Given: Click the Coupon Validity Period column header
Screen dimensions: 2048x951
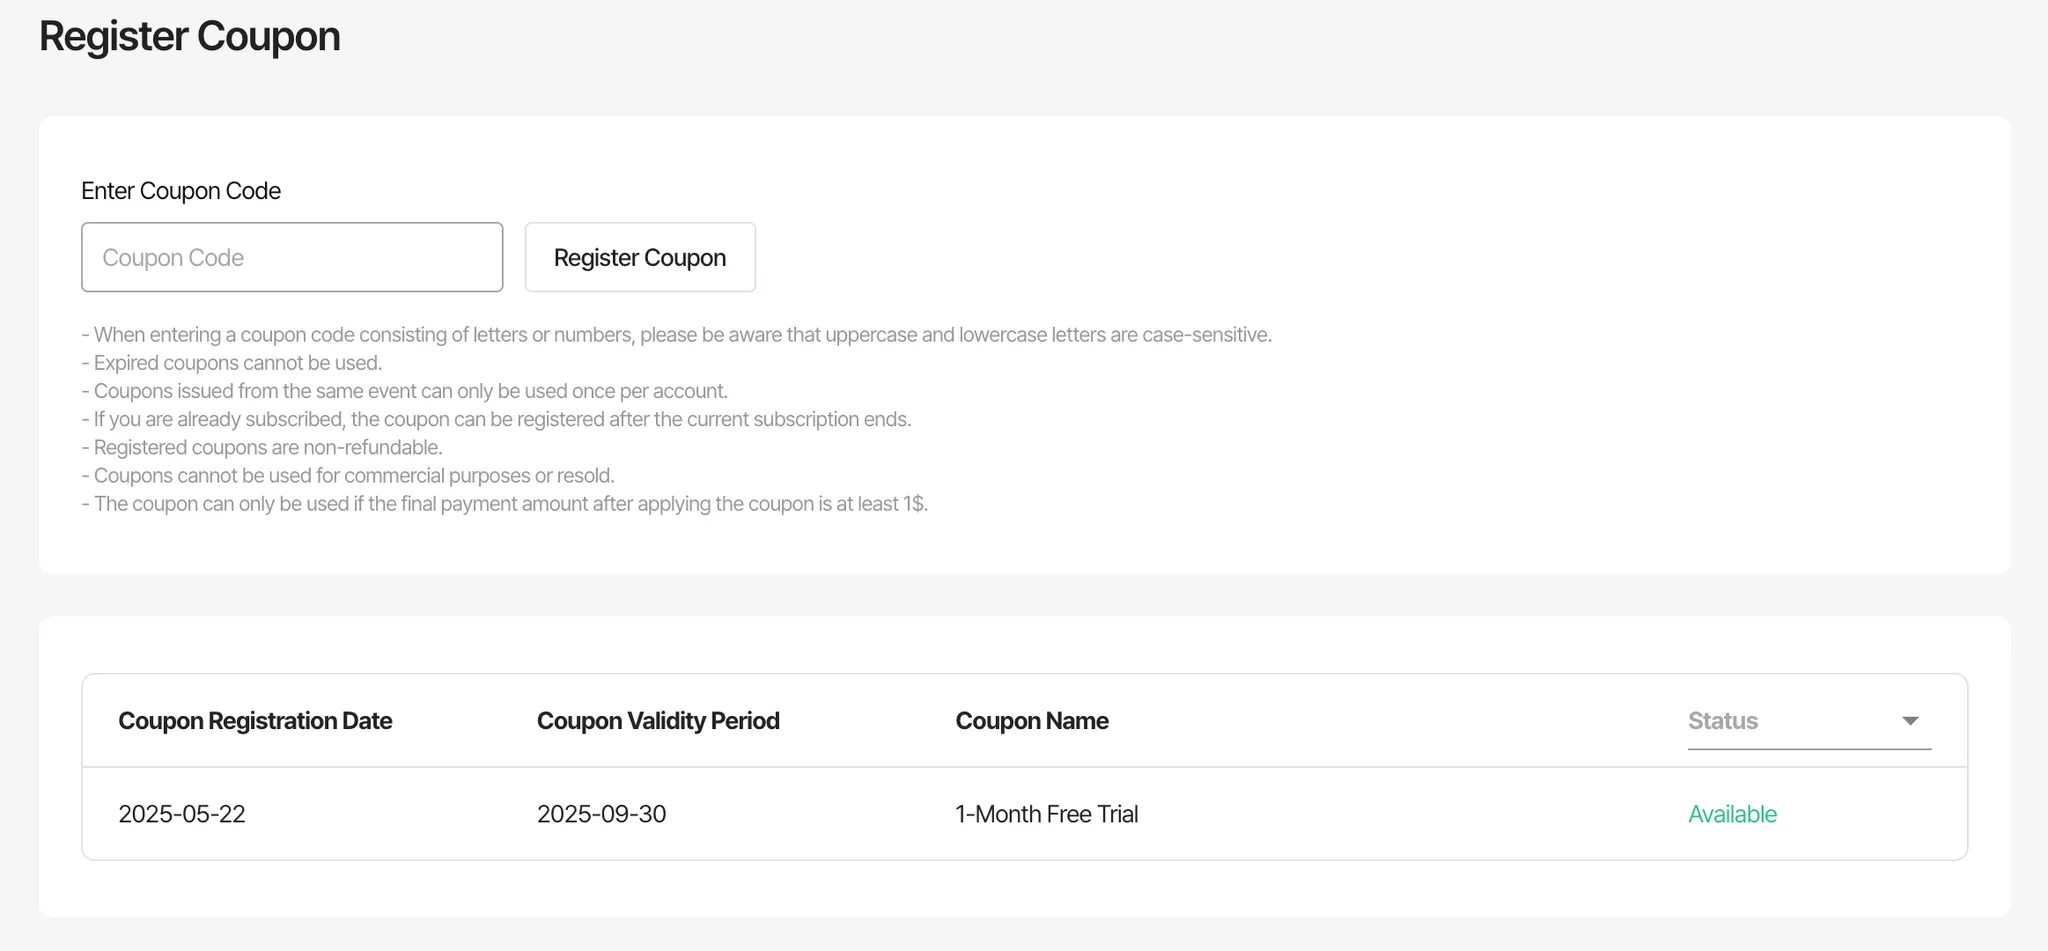Looking at the screenshot, I should point(658,721).
